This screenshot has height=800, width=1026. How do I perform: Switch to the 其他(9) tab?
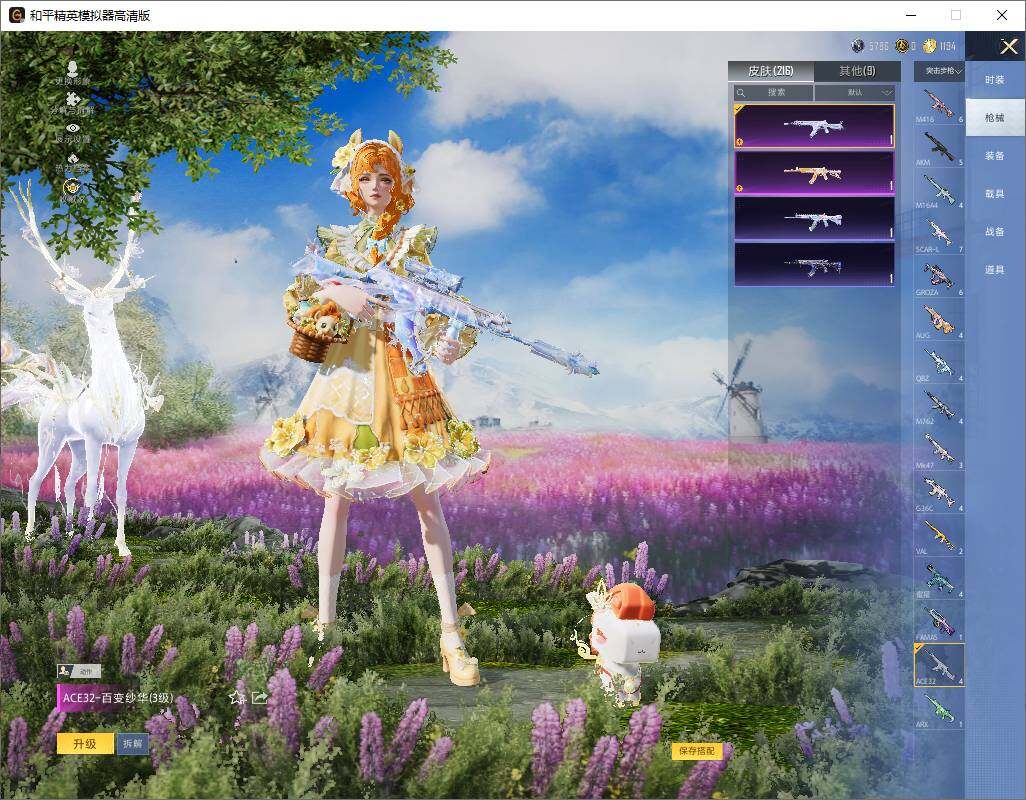[x=857, y=71]
